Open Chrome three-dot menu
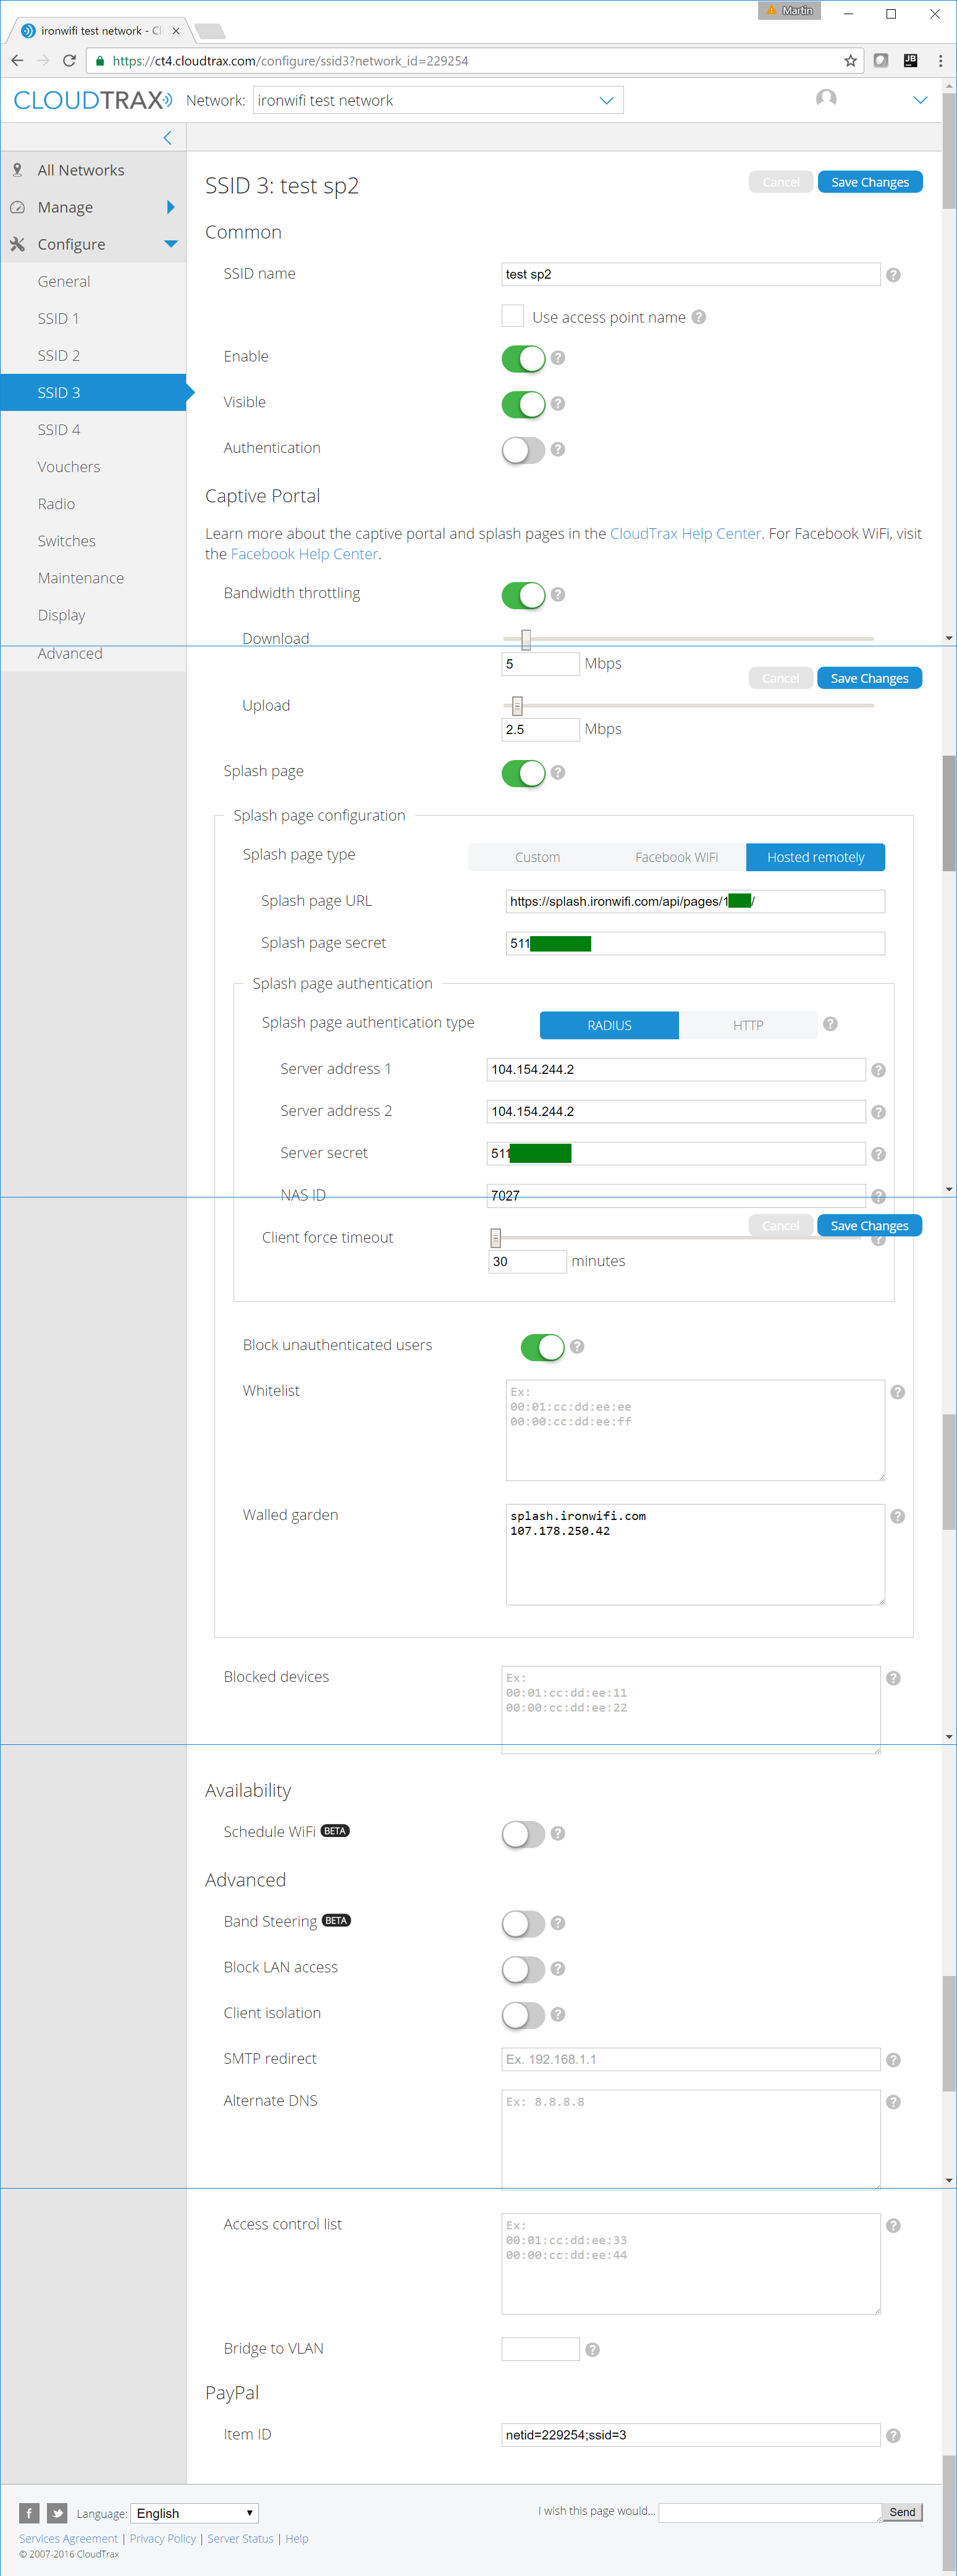Viewport: 957px width, 2576px height. pyautogui.click(x=940, y=60)
